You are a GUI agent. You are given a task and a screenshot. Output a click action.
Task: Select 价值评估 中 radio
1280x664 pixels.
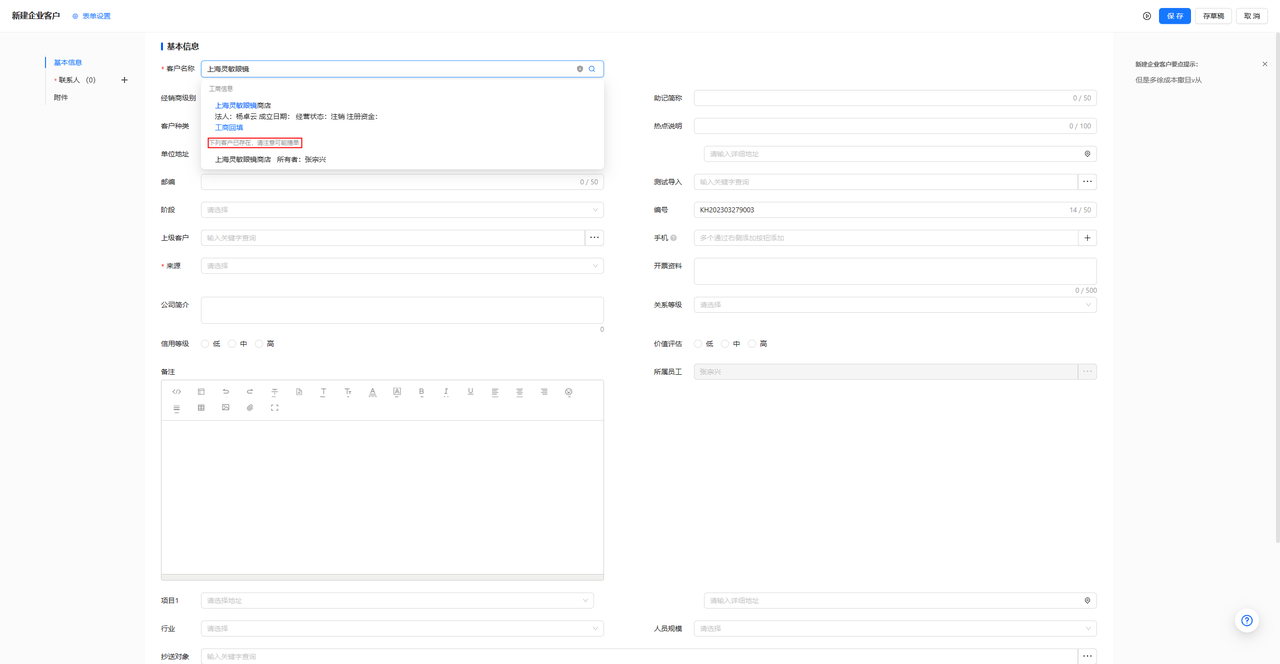click(725, 344)
